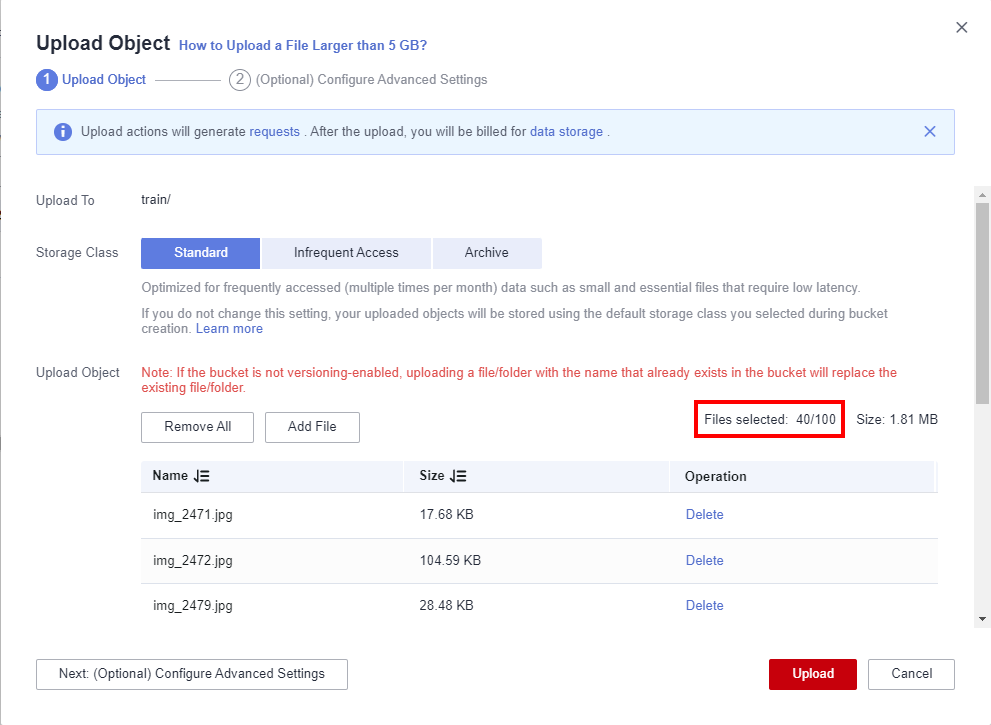Click the step 1 circle indicator

[x=46, y=80]
